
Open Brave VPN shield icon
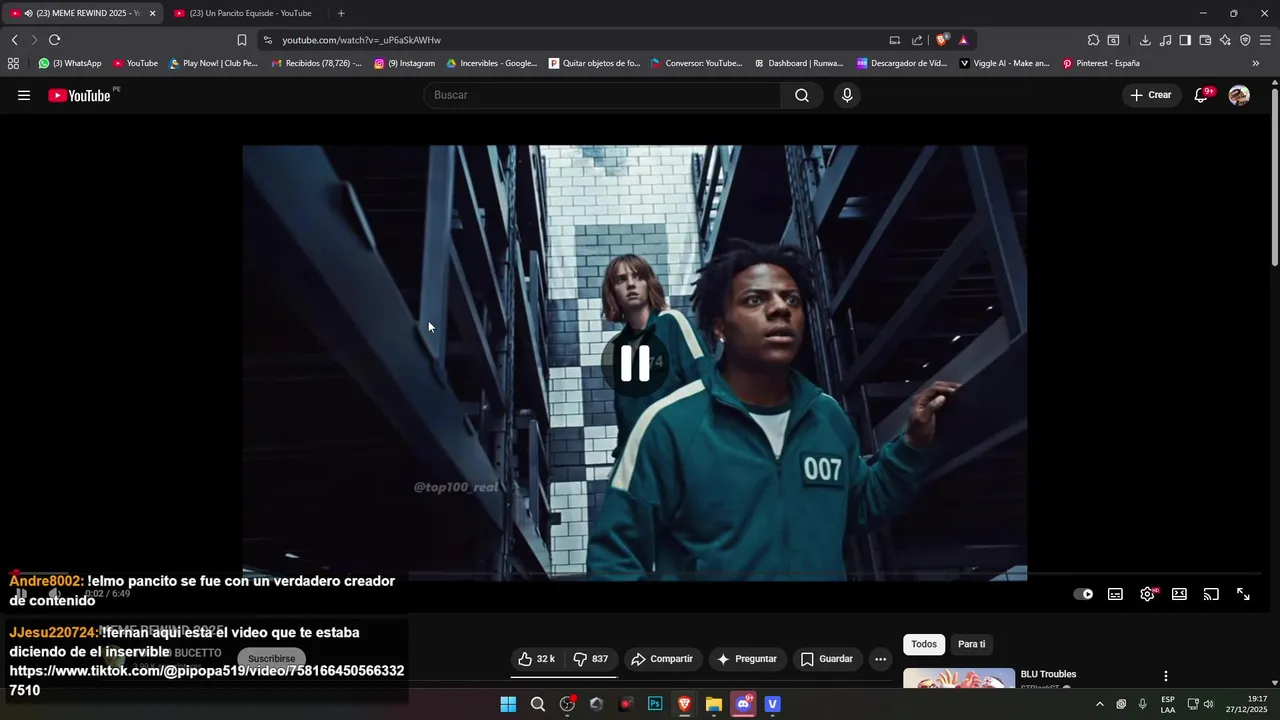click(1245, 40)
